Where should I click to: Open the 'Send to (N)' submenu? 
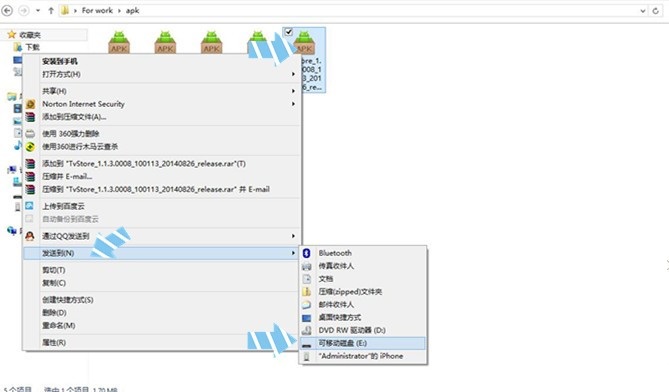[x=162, y=253]
